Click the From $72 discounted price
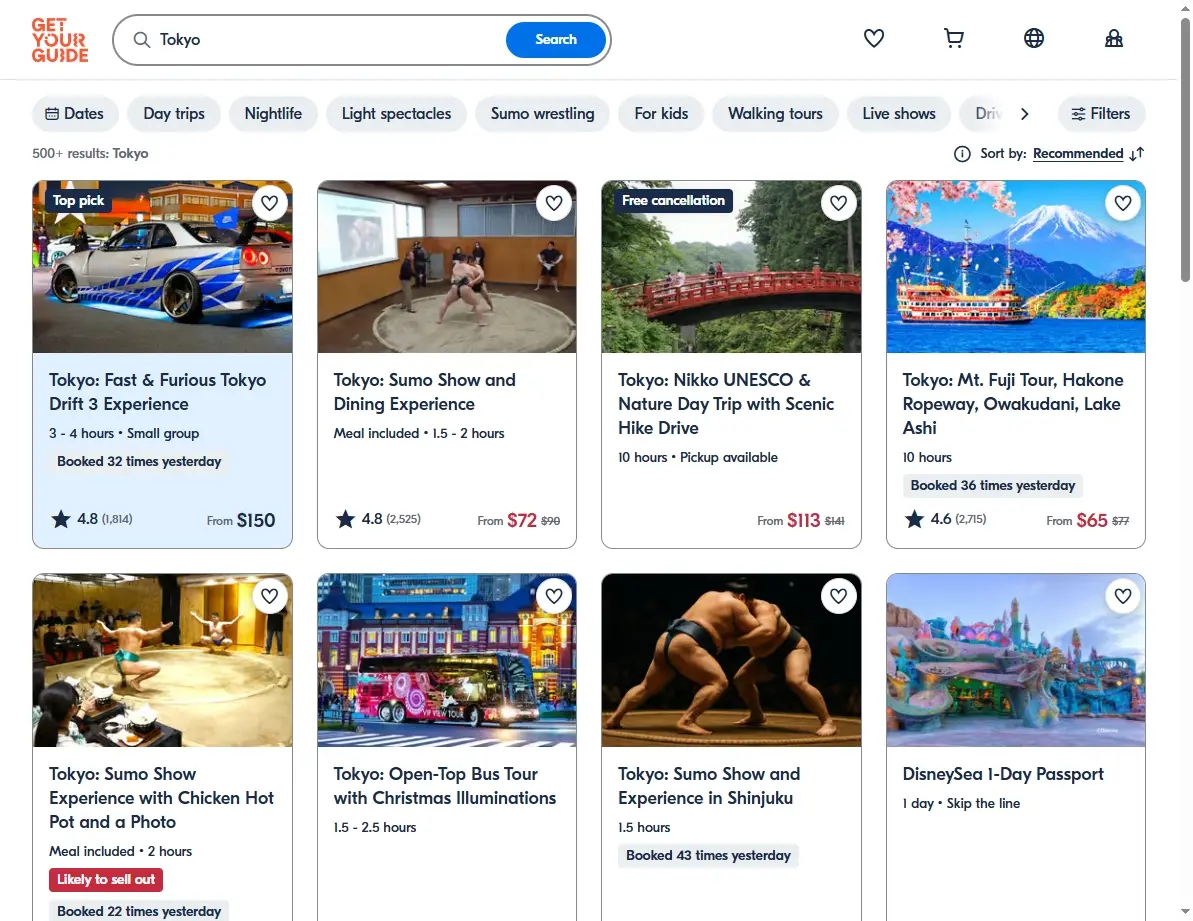The height and width of the screenshot is (921, 1193). [x=518, y=520]
